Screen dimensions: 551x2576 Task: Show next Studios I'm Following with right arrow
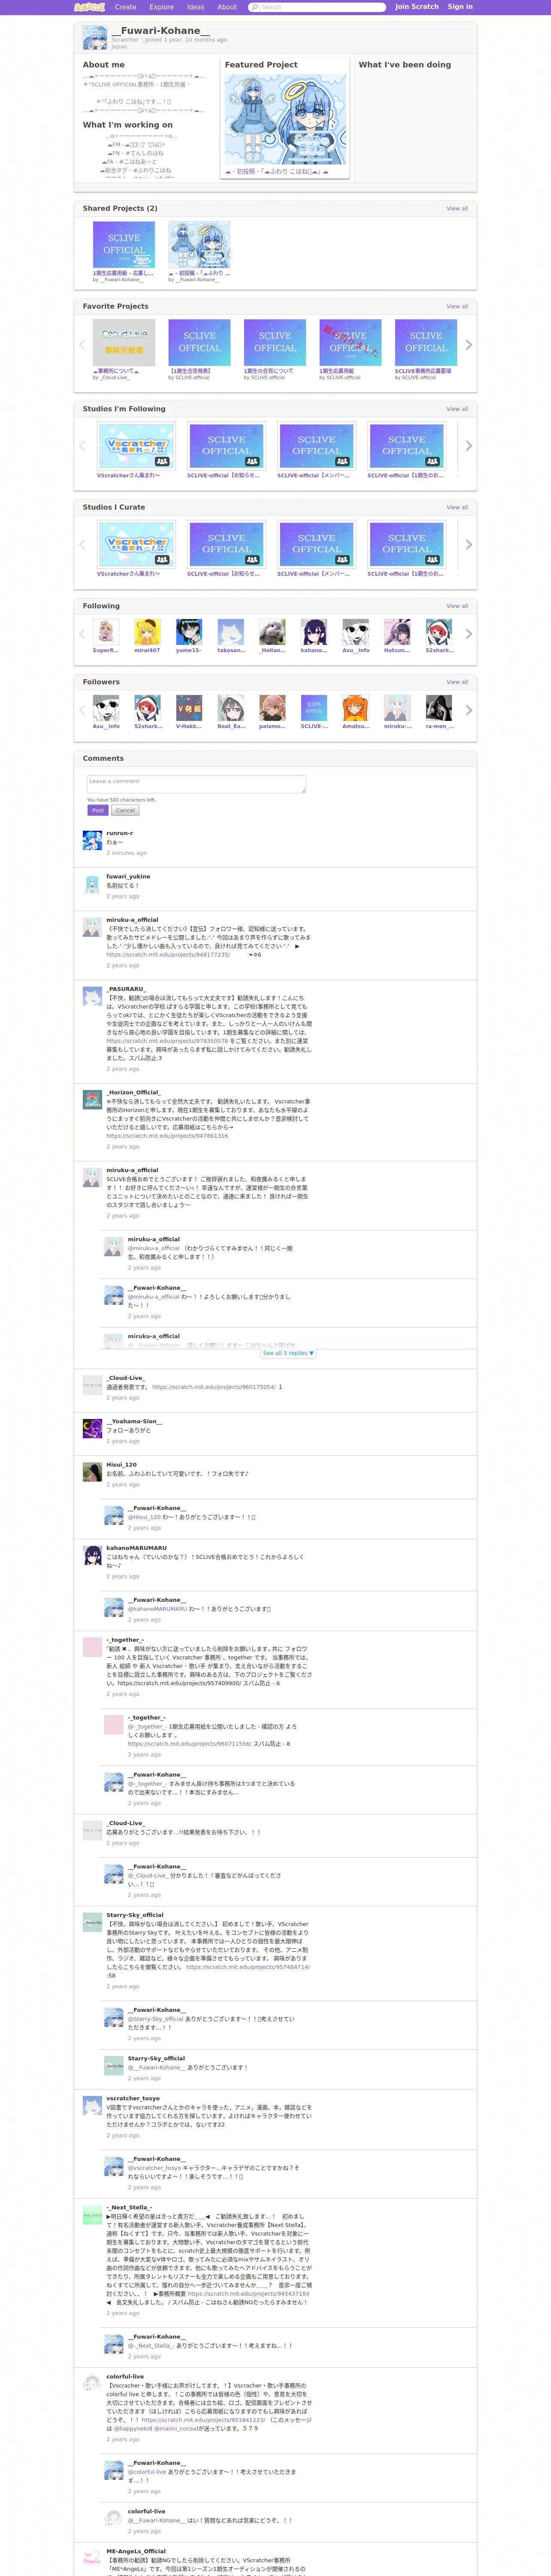(x=468, y=446)
